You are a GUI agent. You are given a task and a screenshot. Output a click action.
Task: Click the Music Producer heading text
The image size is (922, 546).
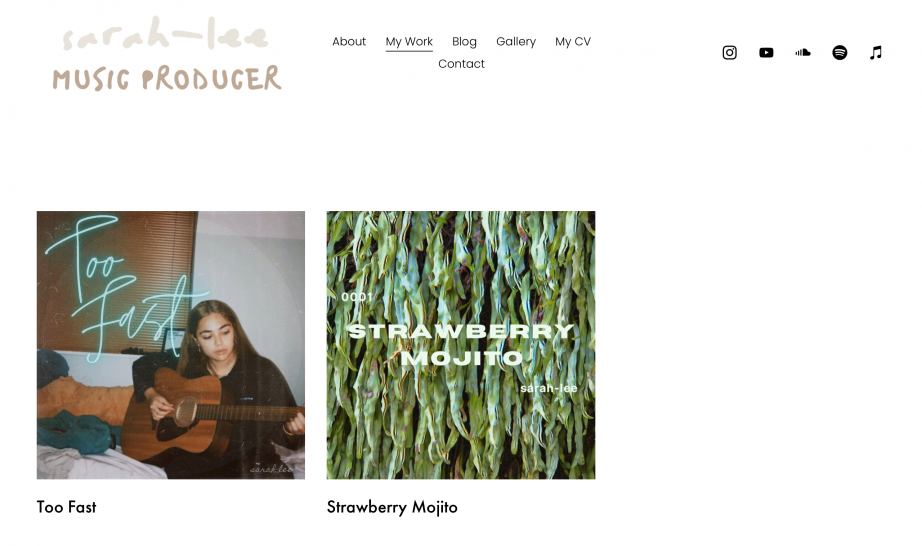pos(167,78)
